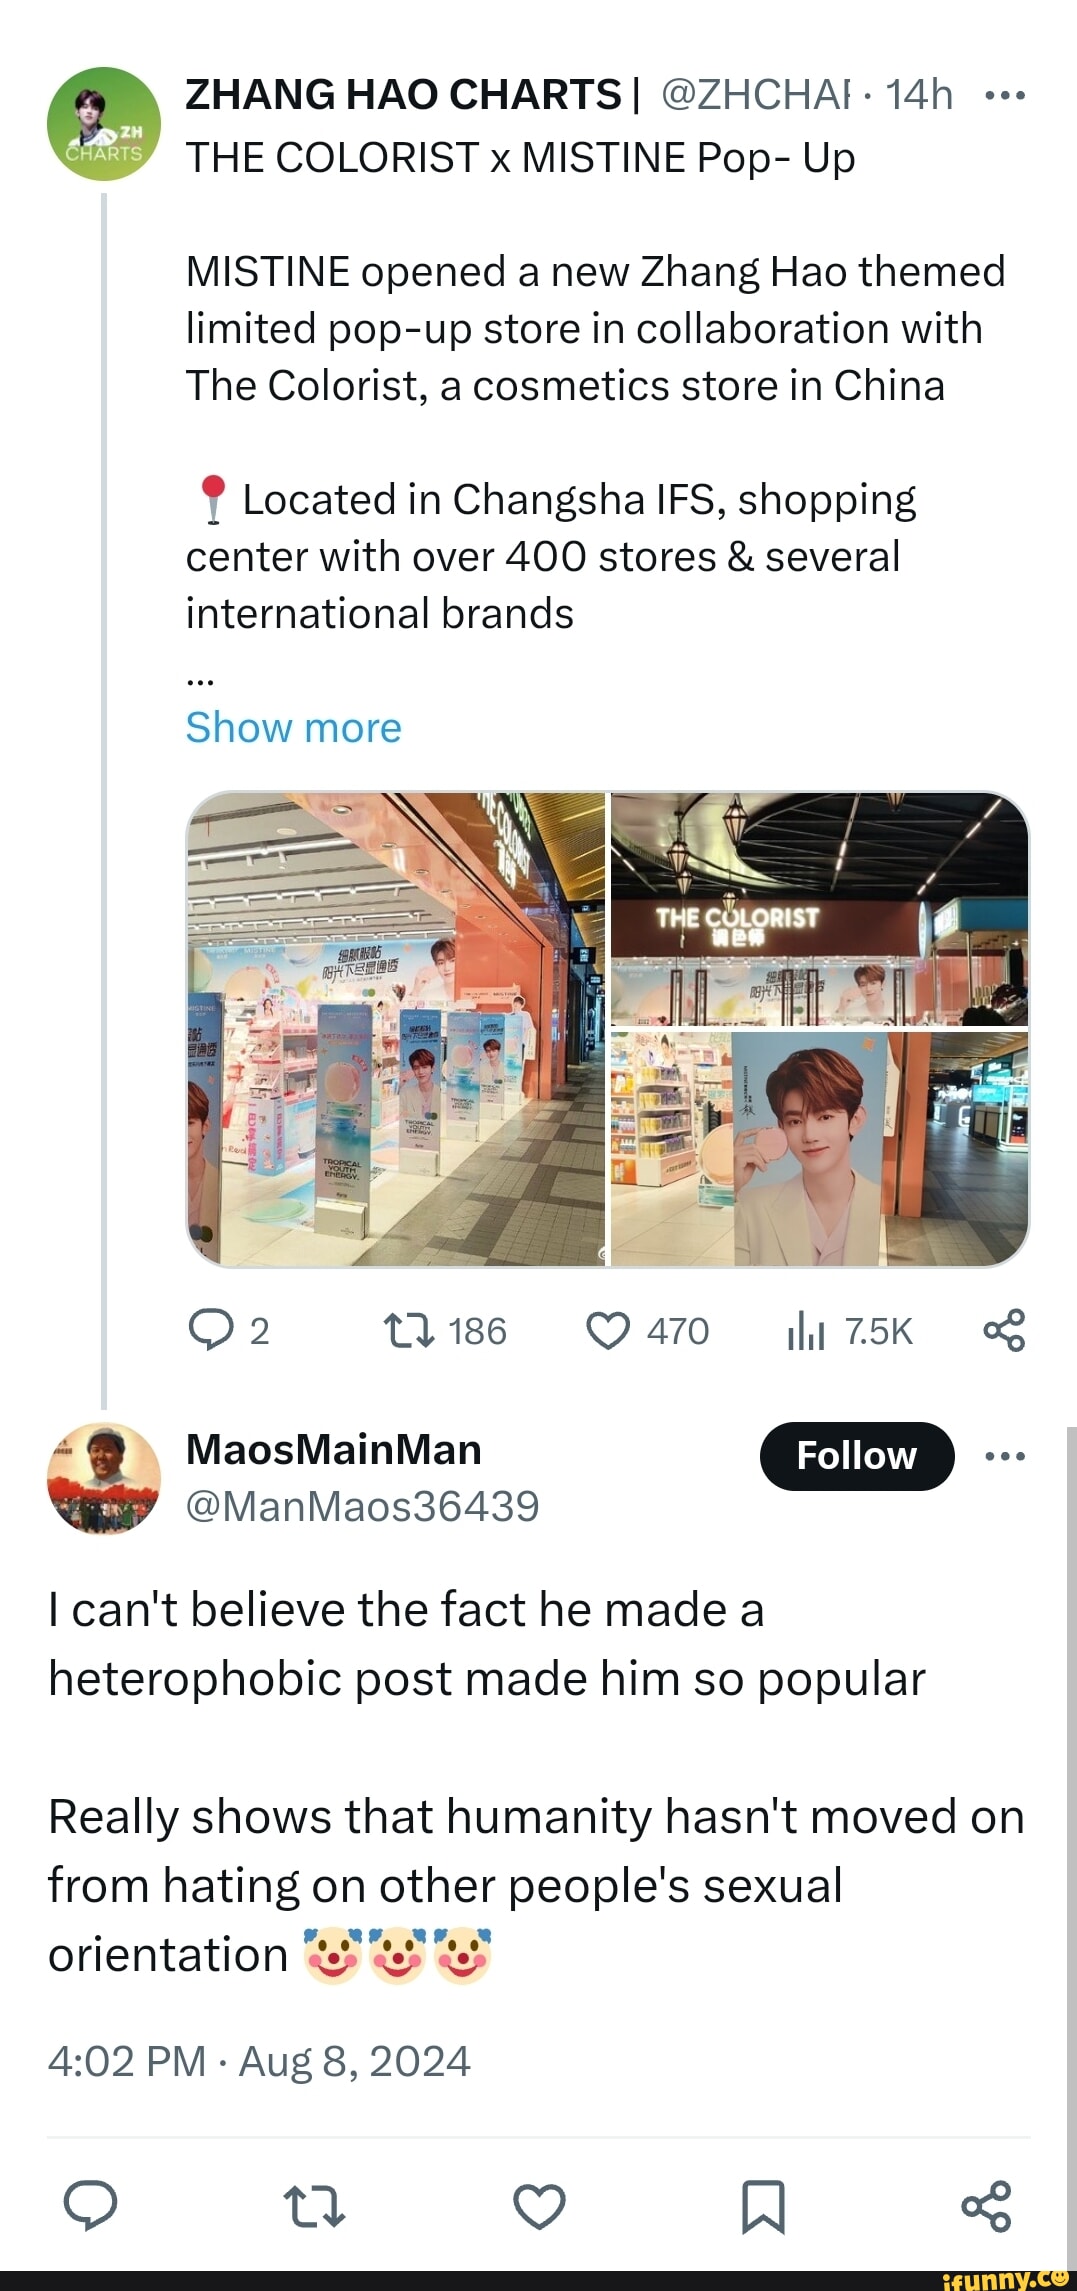
Task: View The Colorist storefront sign photo
Action: point(819,909)
